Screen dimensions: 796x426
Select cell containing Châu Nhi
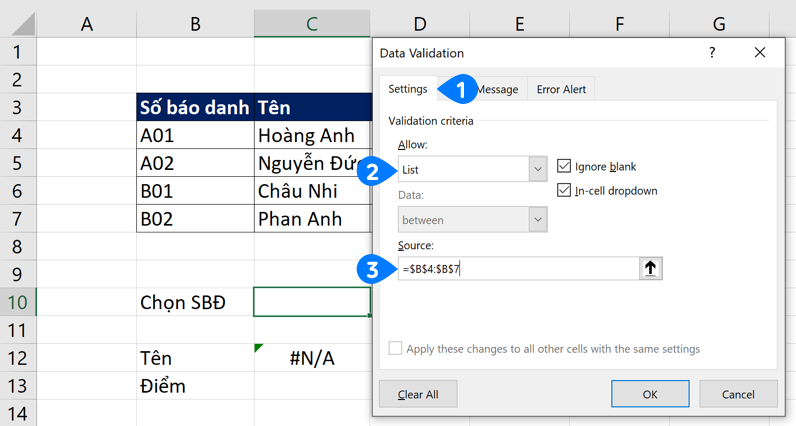[x=313, y=191]
